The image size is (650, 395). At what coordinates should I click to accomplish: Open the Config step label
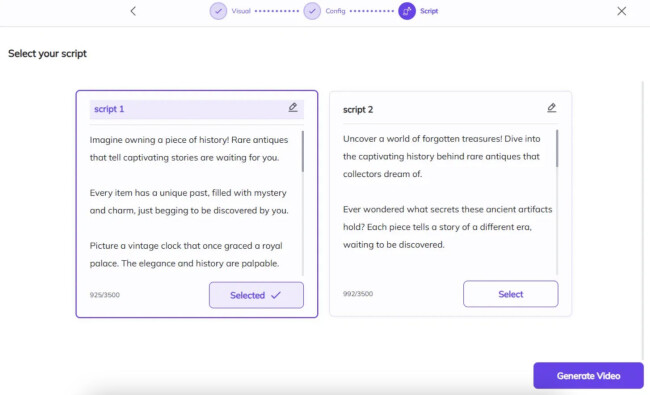tap(335, 11)
